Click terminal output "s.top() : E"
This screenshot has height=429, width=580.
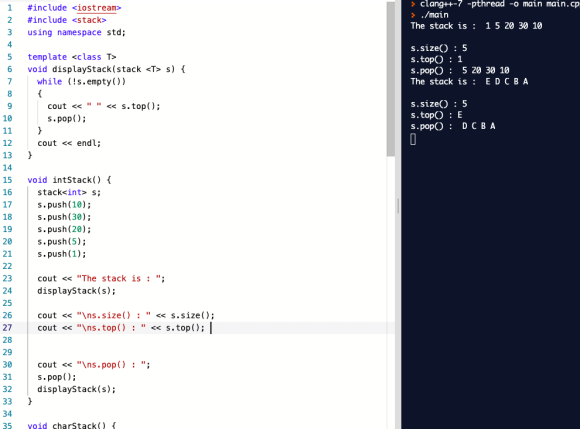tap(436, 115)
